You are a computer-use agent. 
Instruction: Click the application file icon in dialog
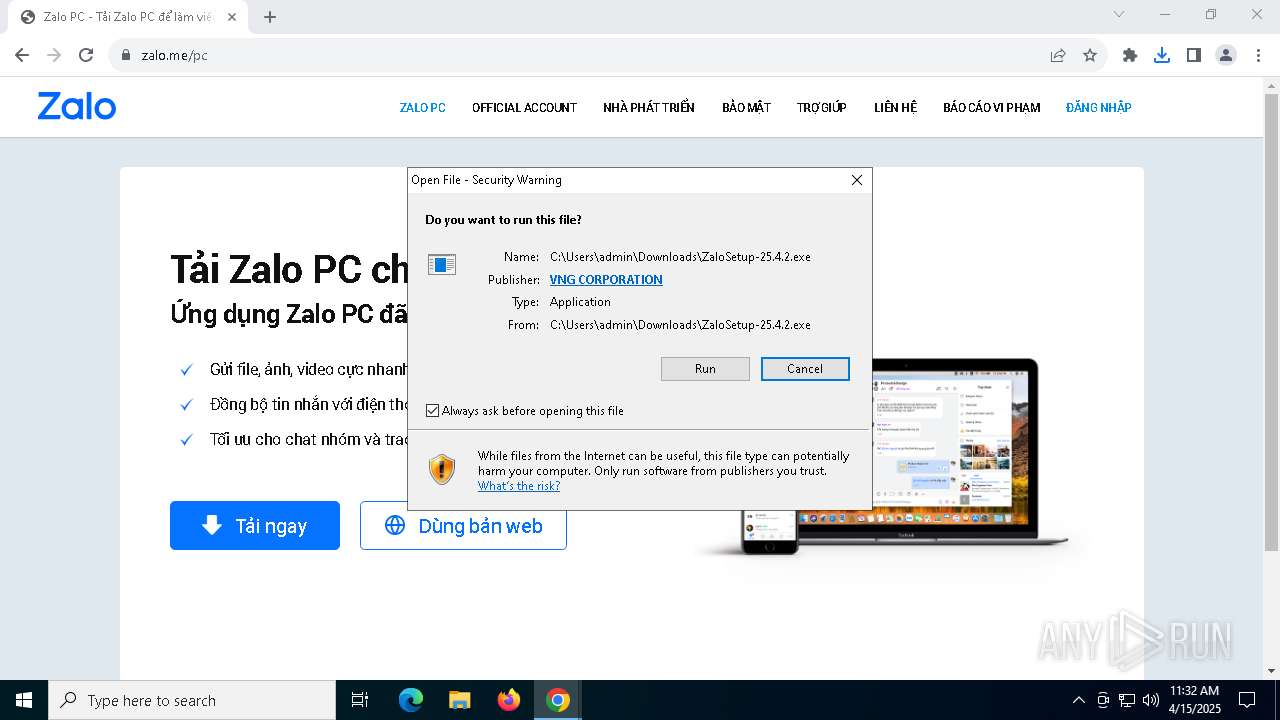(442, 264)
